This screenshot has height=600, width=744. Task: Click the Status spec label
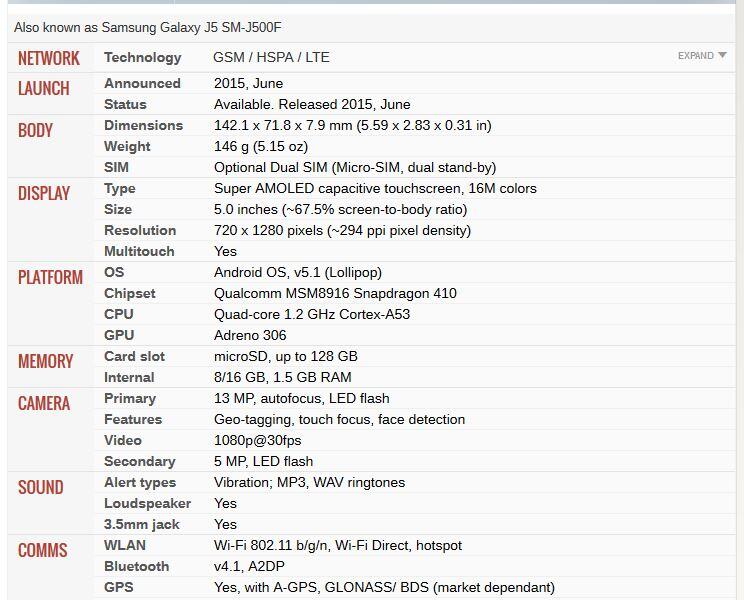pyautogui.click(x=125, y=104)
